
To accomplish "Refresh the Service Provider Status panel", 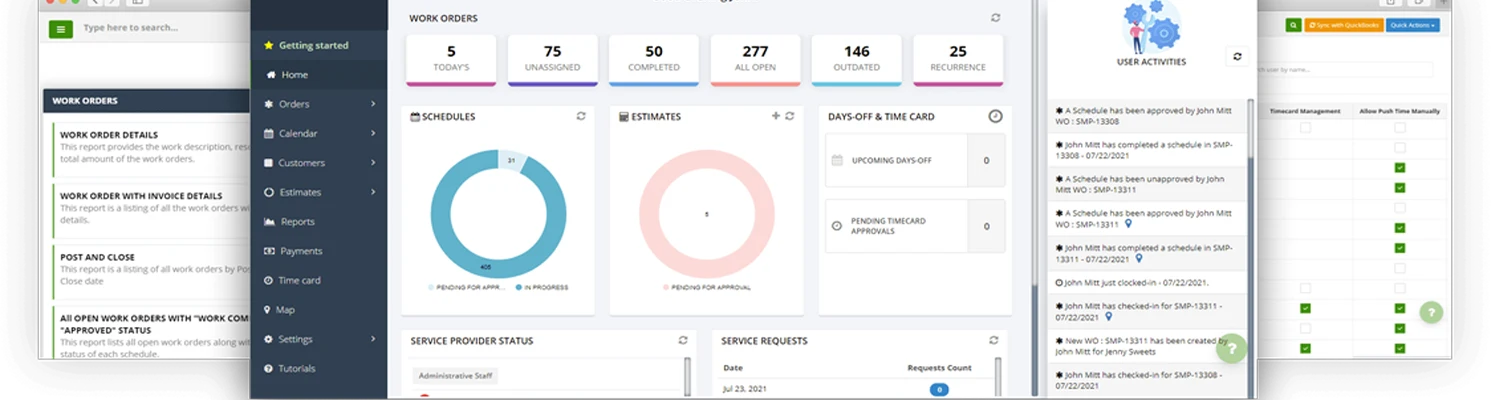I will coord(683,340).
